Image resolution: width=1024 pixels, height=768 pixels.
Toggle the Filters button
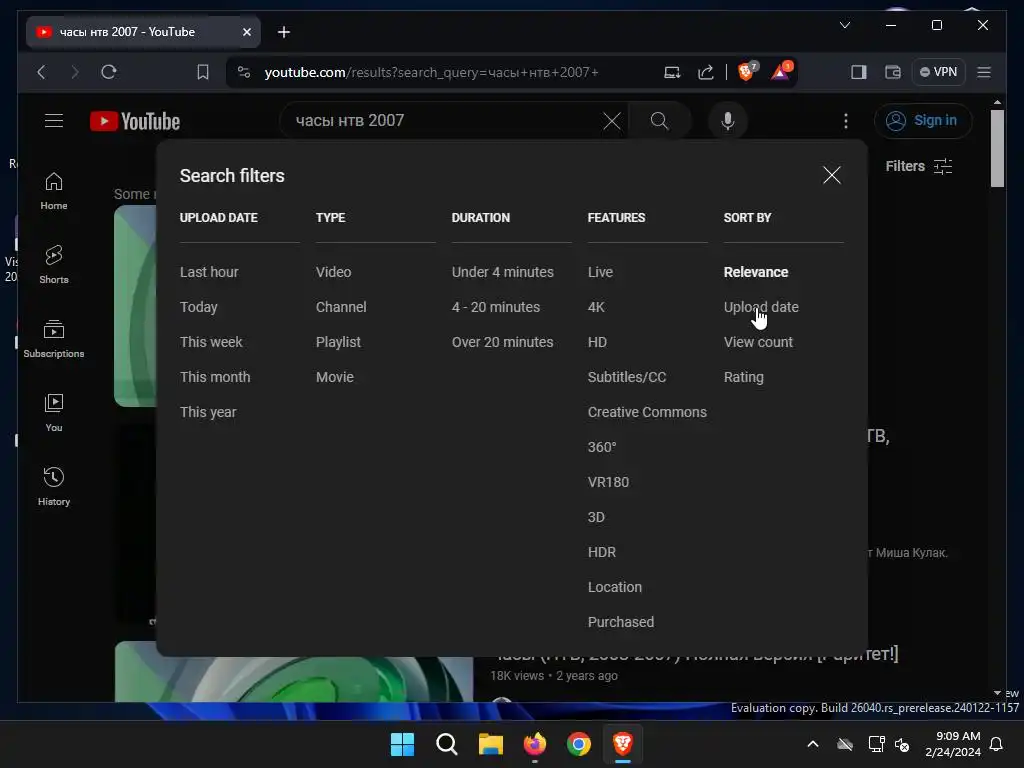click(919, 167)
